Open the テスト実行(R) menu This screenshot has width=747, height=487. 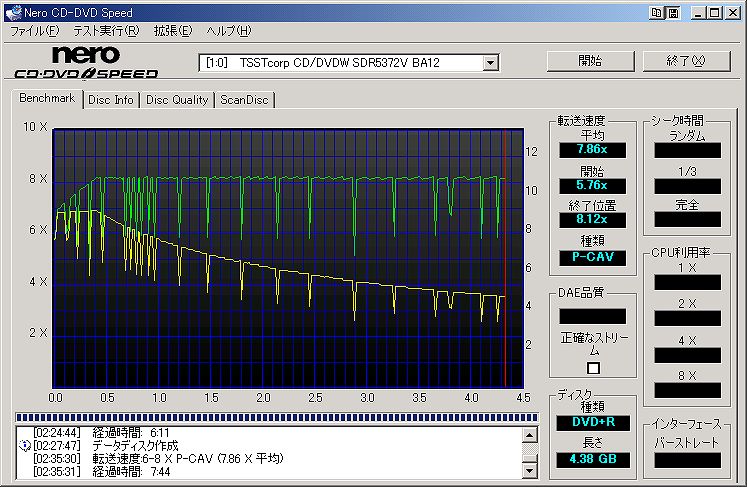[106, 31]
